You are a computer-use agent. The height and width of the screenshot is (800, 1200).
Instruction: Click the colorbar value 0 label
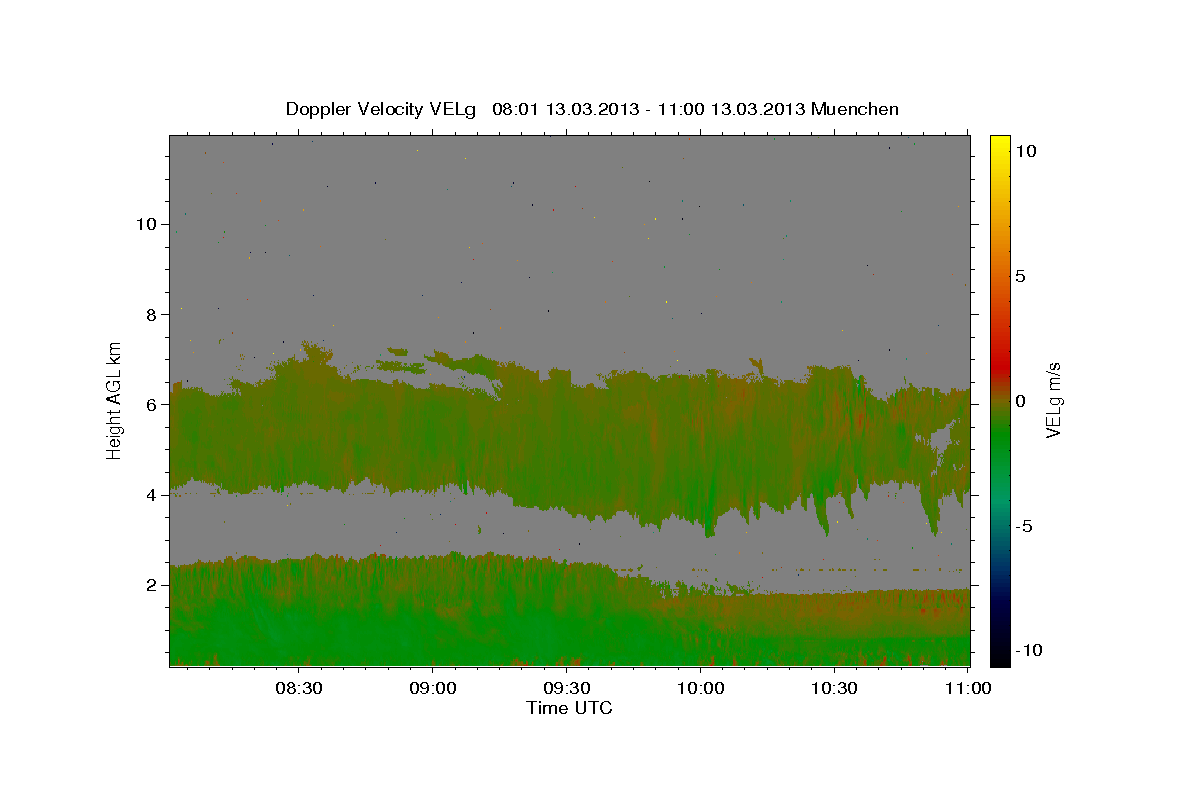click(x=1020, y=401)
